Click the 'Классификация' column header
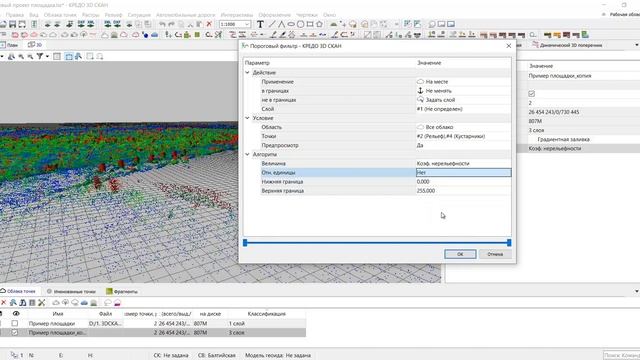The height and width of the screenshot is (360, 640). 267,314
